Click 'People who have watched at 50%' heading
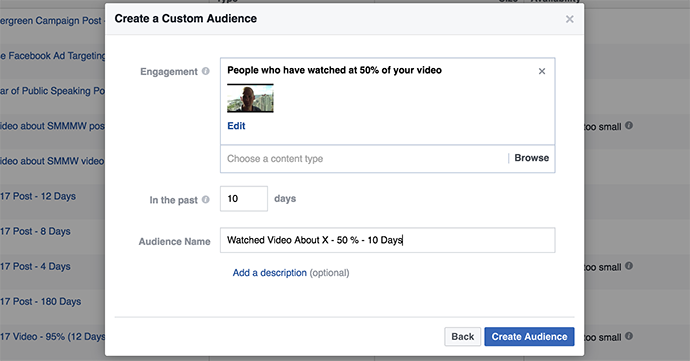690x361 pixels. (x=334, y=70)
